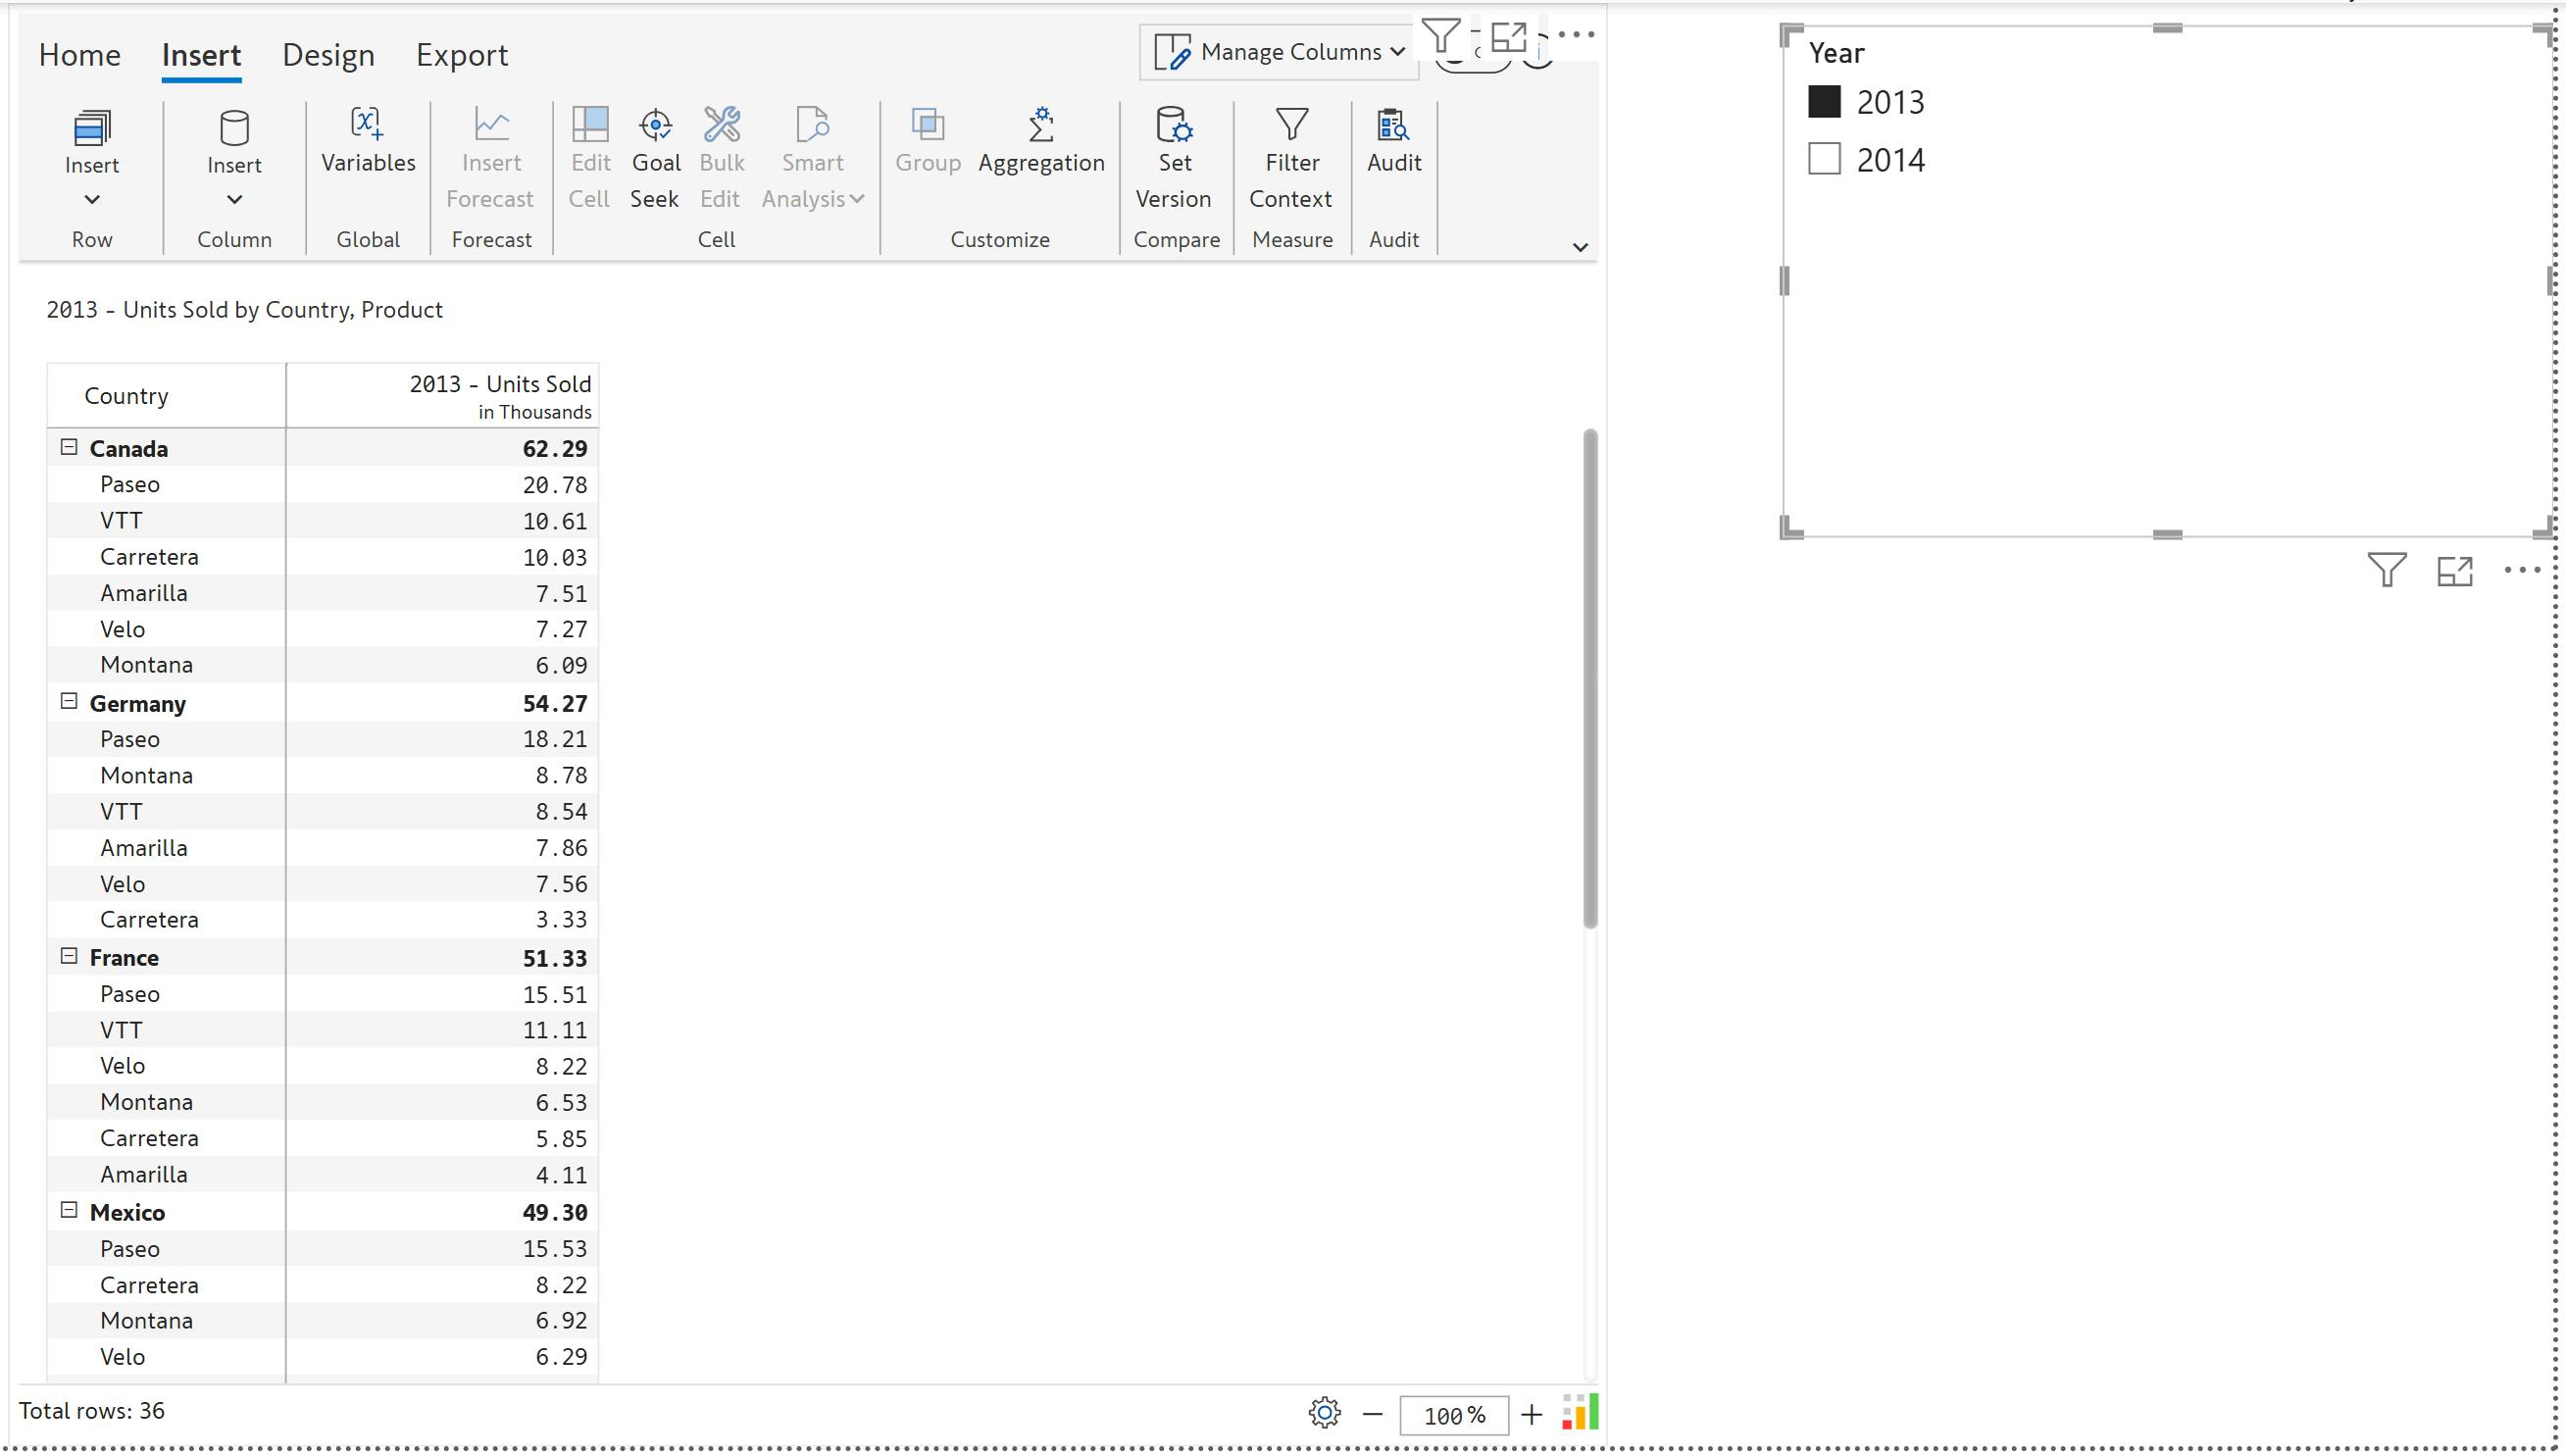
Task: Collapse the Germany row group
Action: coord(69,702)
